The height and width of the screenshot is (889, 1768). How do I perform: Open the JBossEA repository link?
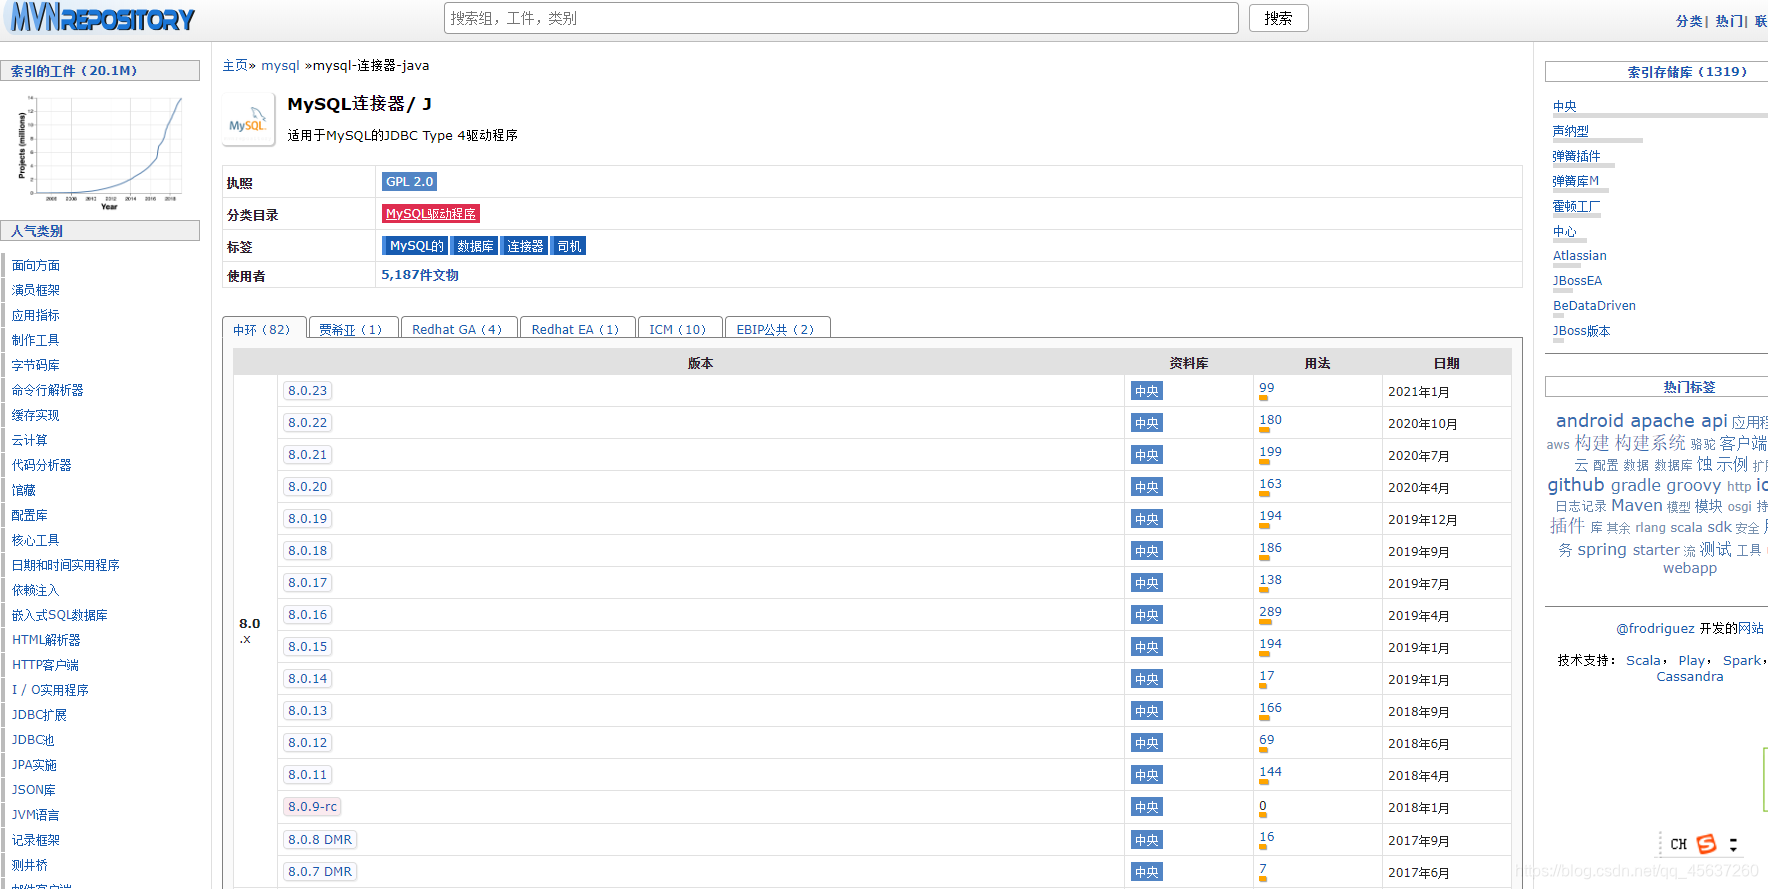[1578, 281]
